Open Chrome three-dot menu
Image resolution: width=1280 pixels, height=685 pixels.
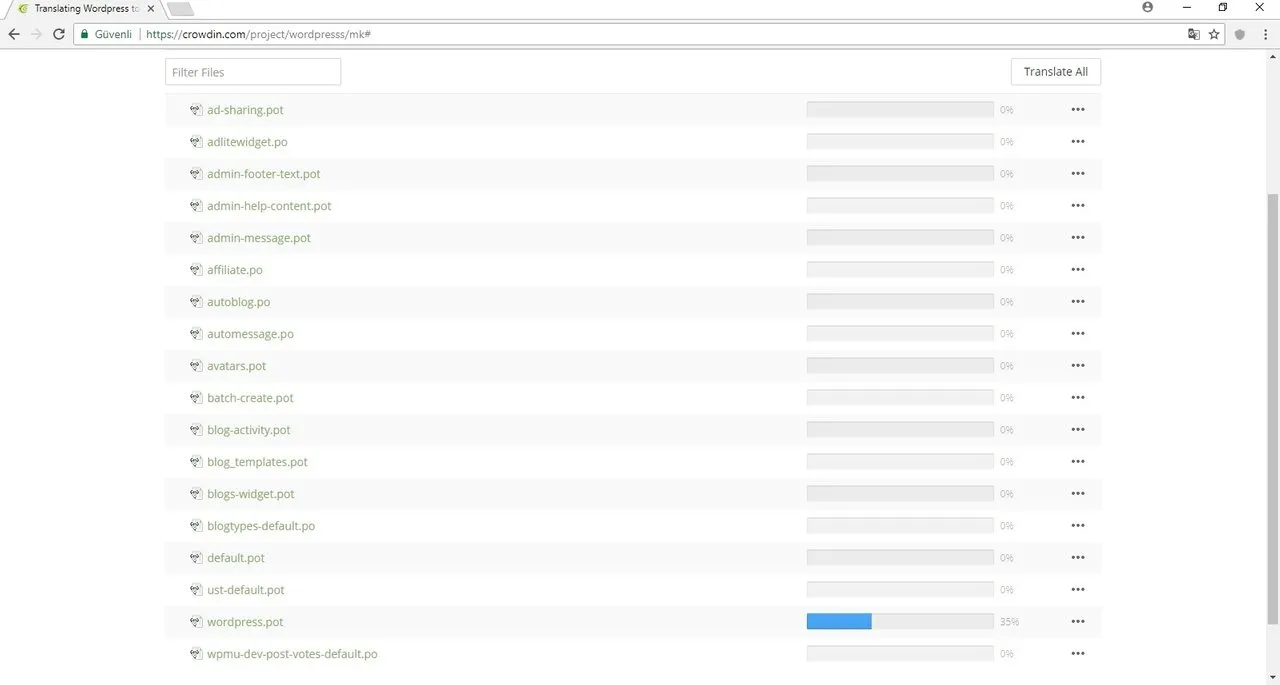tap(1265, 34)
